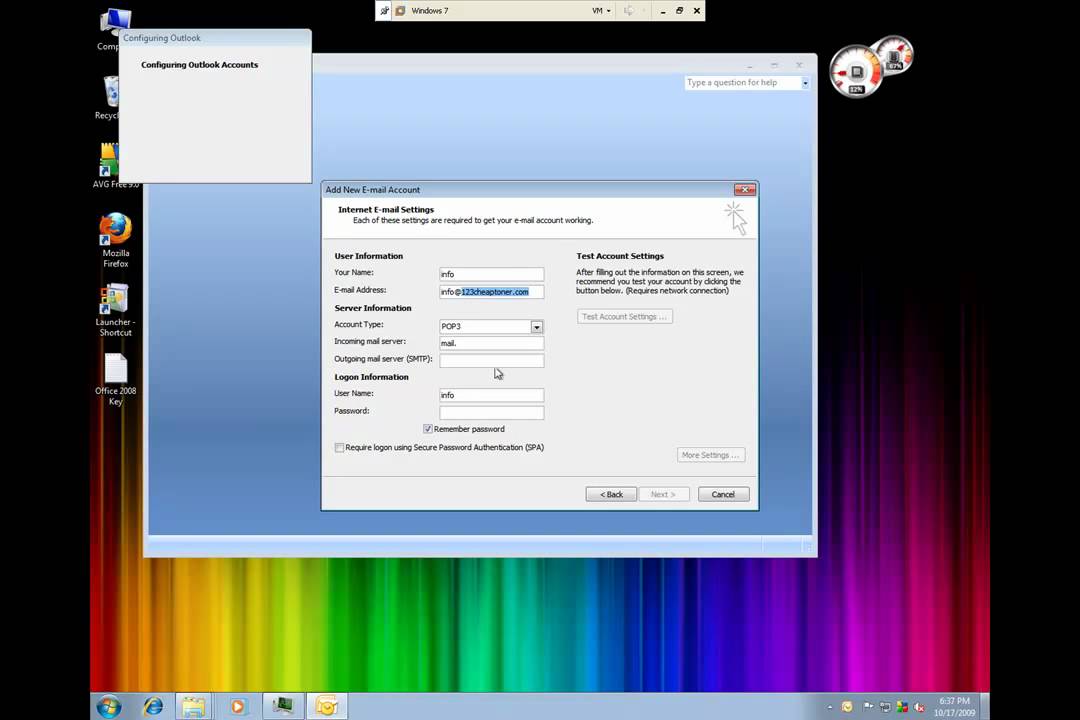This screenshot has width=1080, height=720.
Task: Click into the Your Name field
Action: [492, 274]
